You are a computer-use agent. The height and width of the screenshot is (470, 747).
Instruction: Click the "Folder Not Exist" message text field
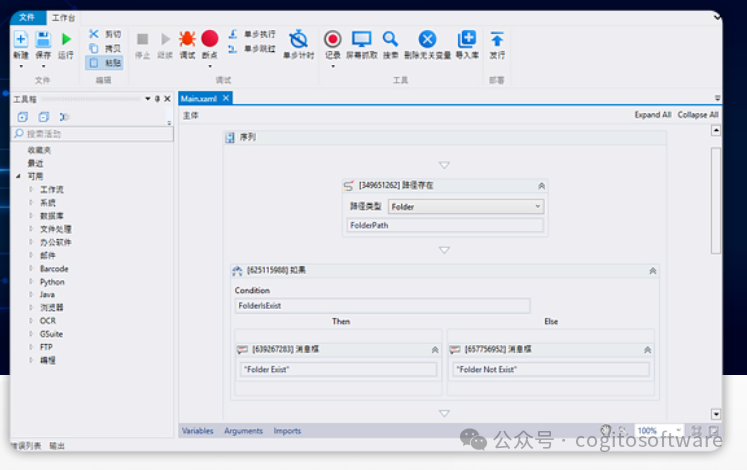[551, 370]
